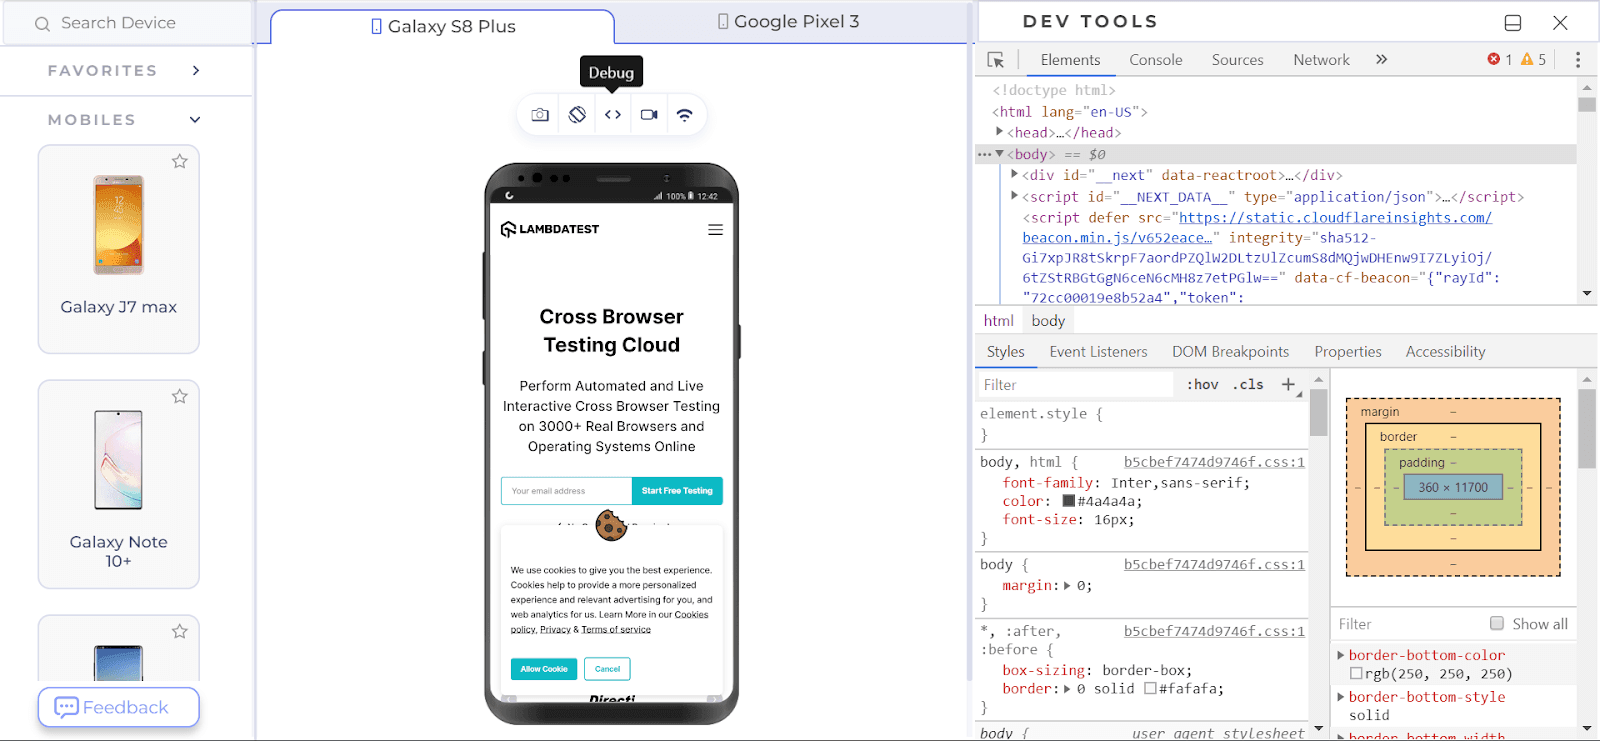
Task: Click the email address input on phone
Action: pos(566,491)
